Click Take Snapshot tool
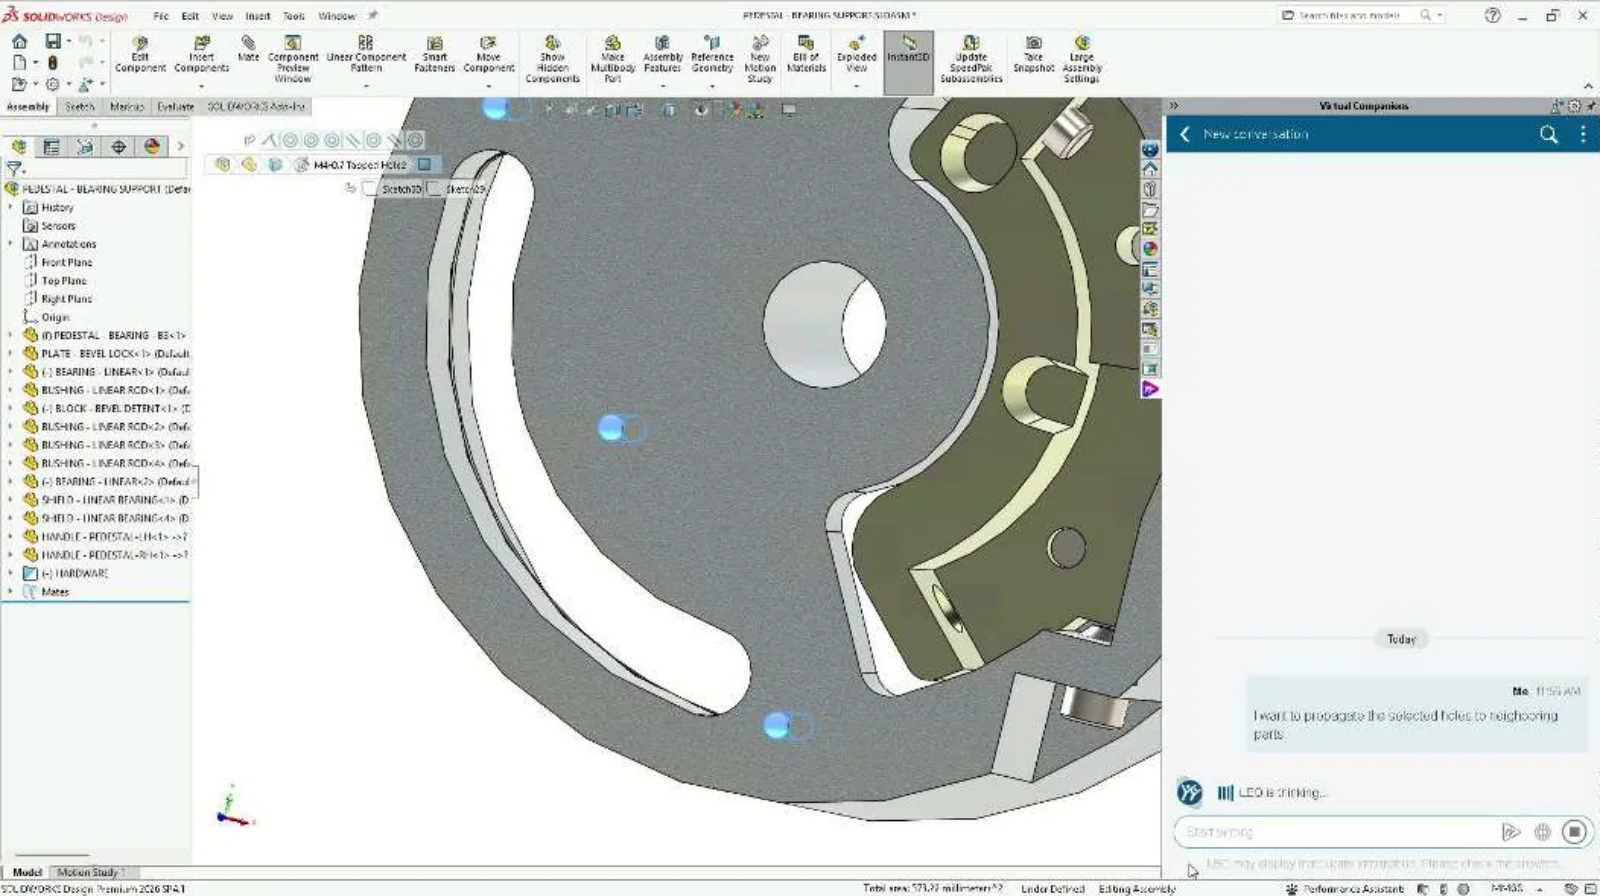The image size is (1600, 896). click(x=1033, y=55)
